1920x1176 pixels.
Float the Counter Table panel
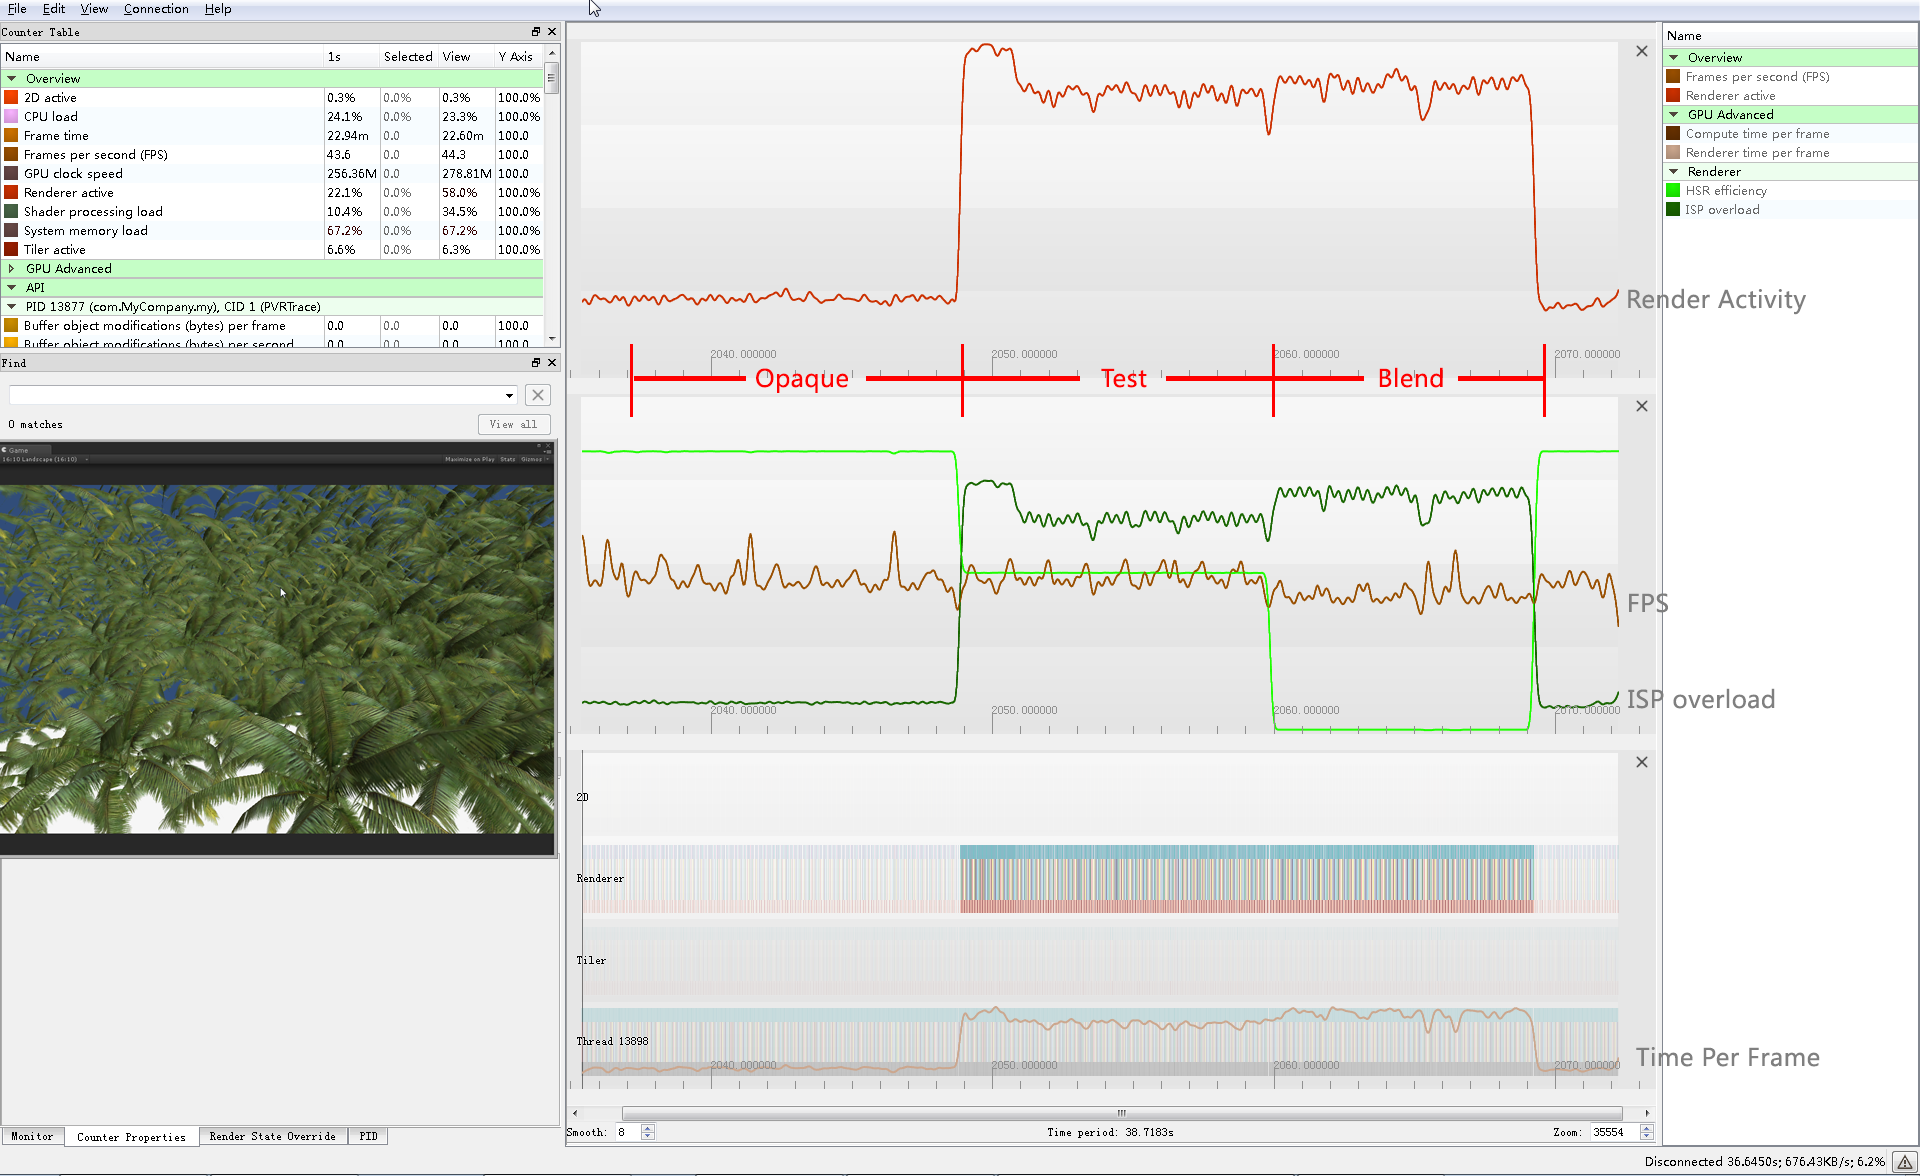[x=535, y=32]
